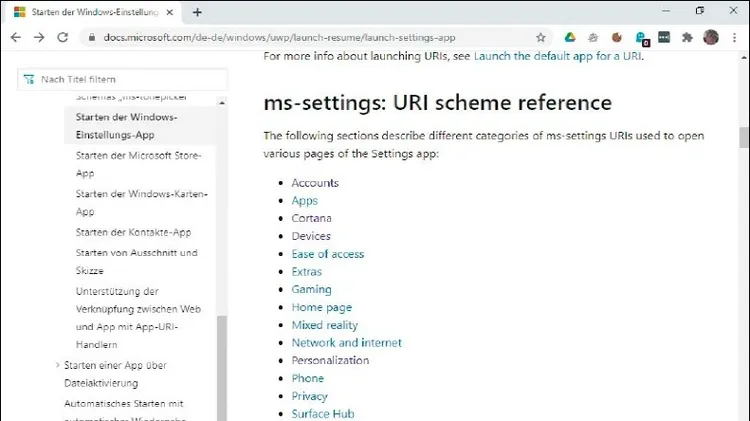Open Launch the default app for a URI link
The width and height of the screenshot is (750, 421).
point(557,56)
